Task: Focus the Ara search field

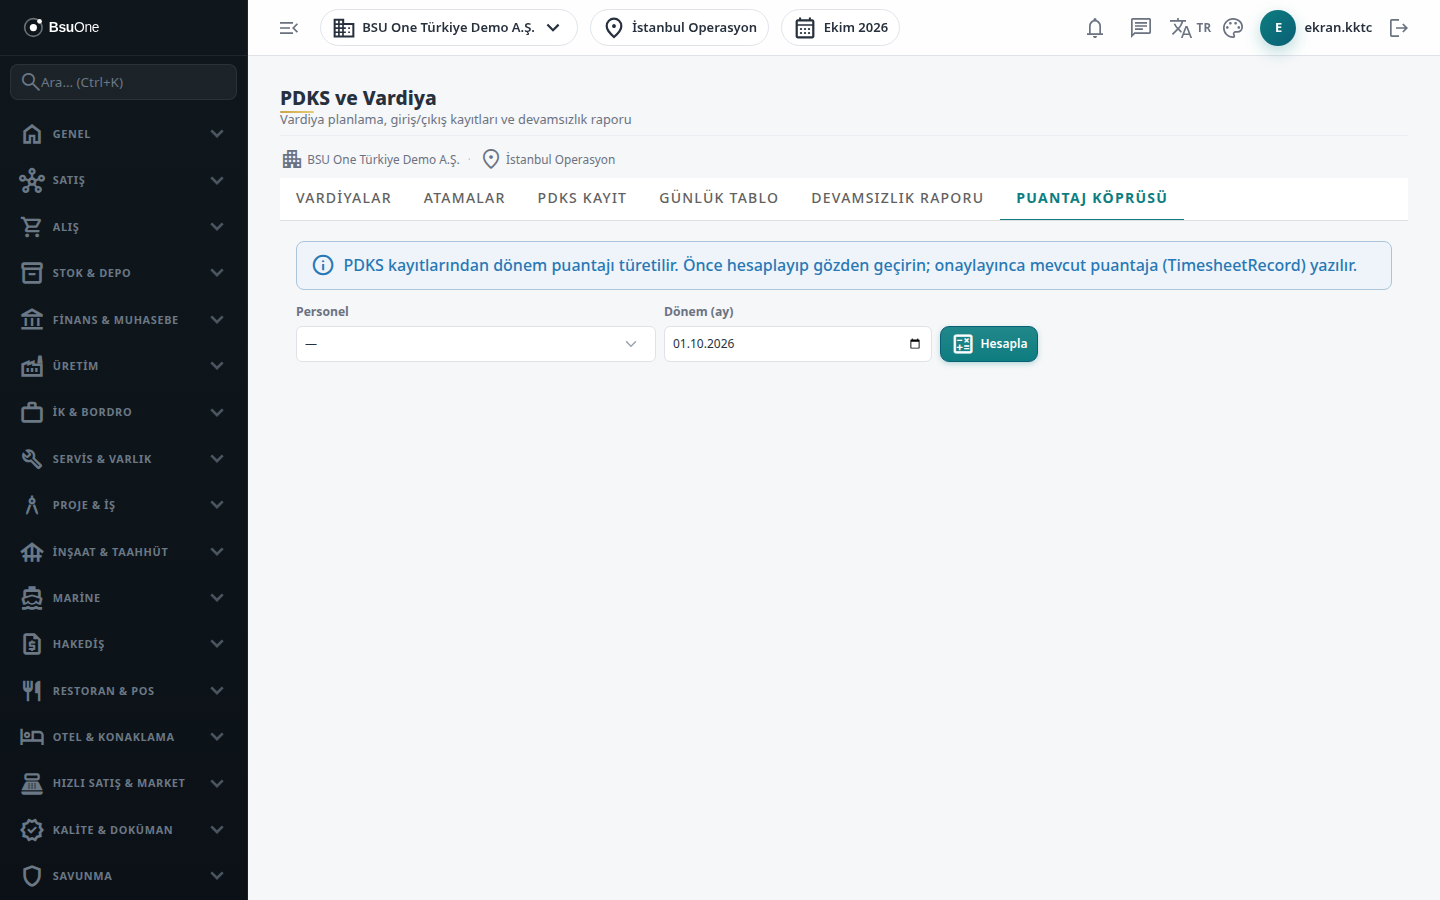Action: coord(124,82)
